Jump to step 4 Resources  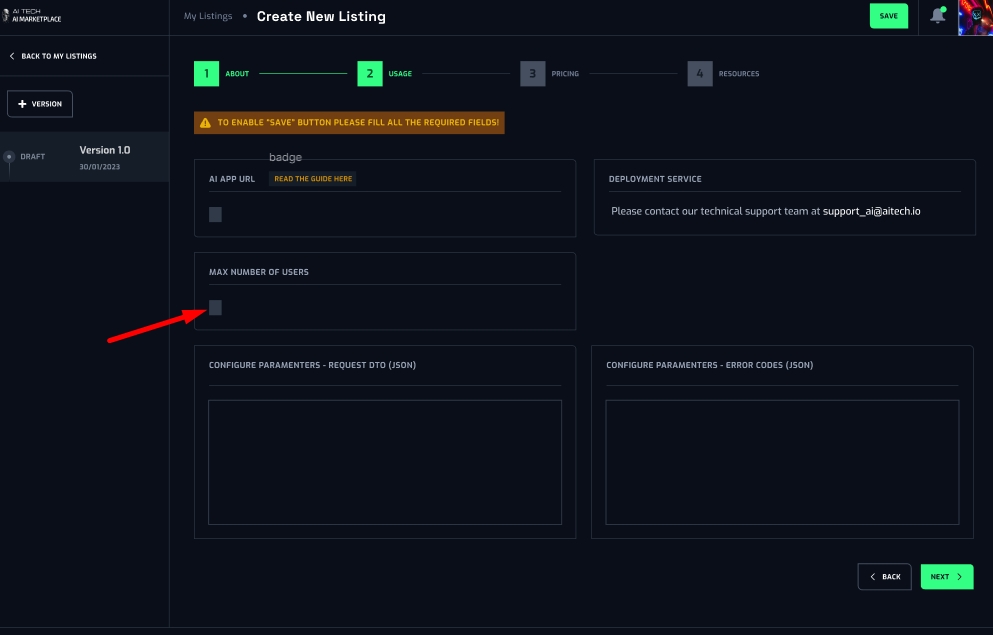tap(699, 73)
